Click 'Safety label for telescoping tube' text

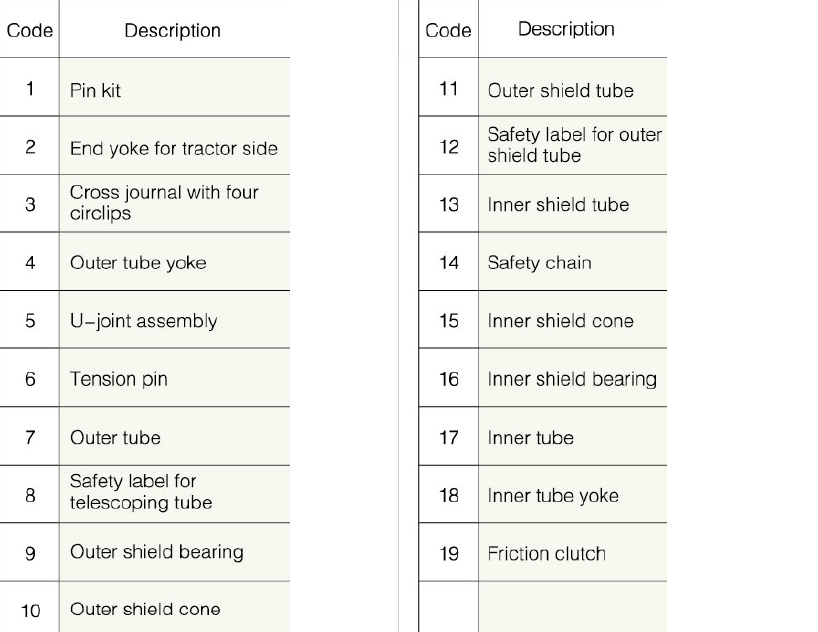click(x=141, y=492)
